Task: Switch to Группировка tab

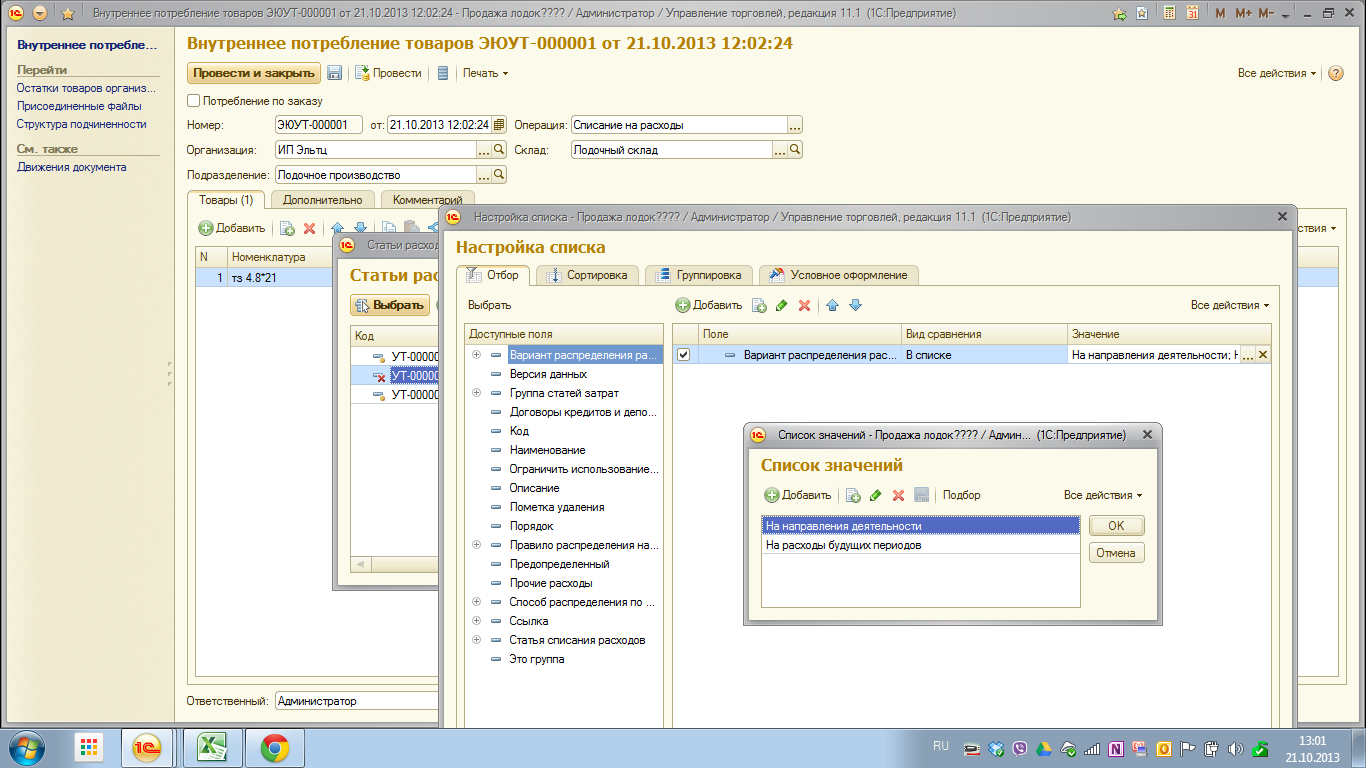Action: click(698, 275)
